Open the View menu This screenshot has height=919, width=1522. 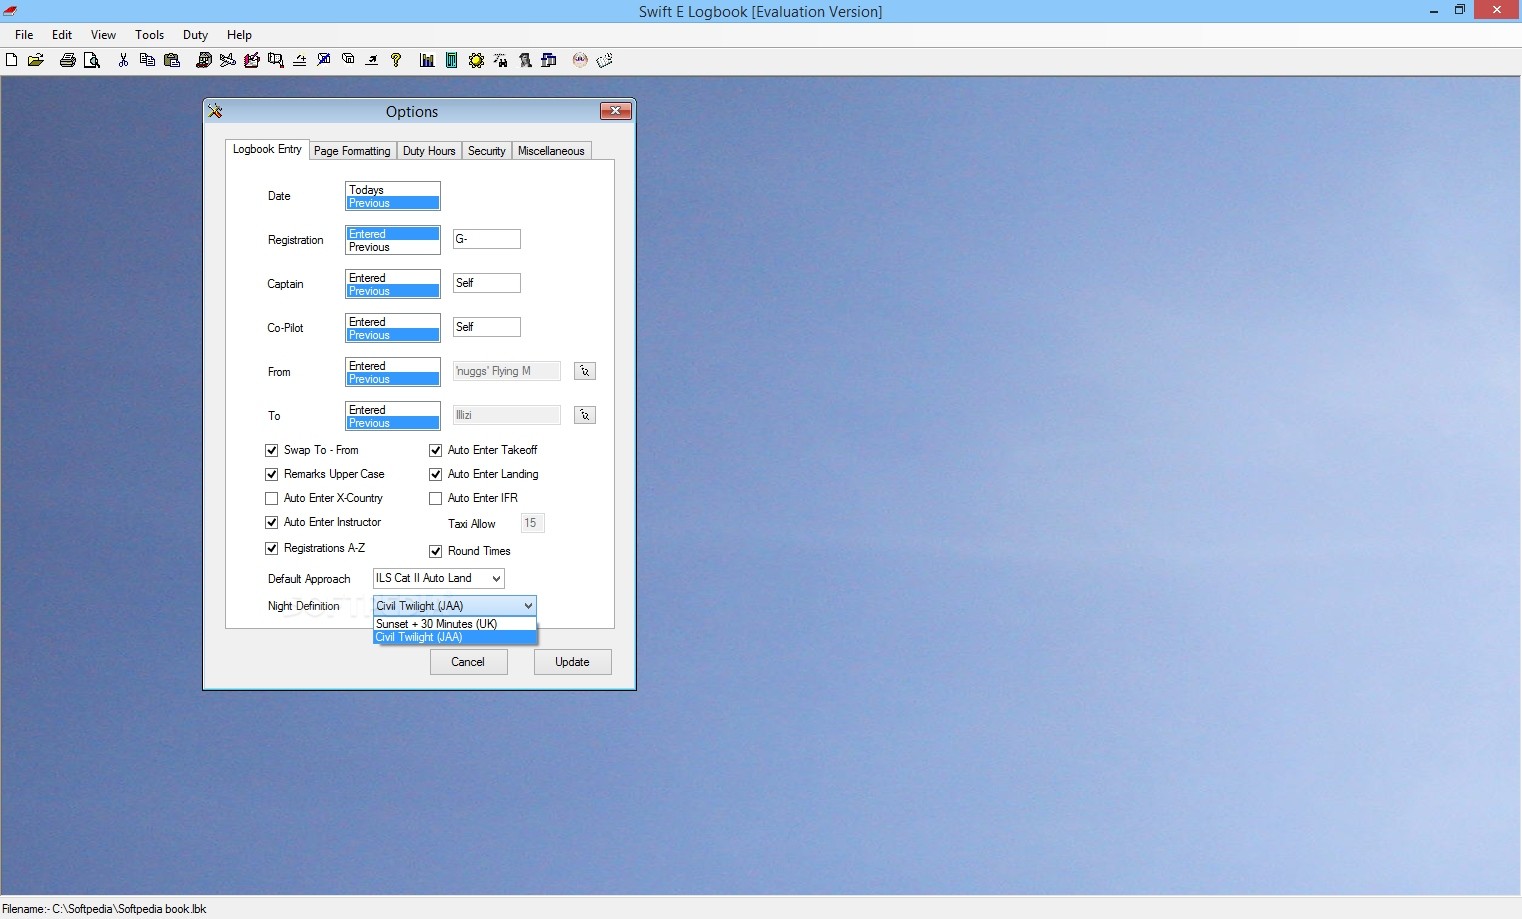103,34
